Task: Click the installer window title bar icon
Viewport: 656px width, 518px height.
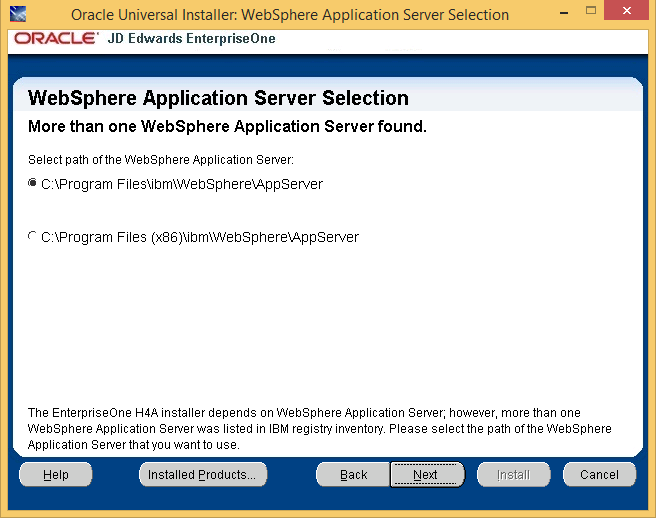Action: click(18, 14)
